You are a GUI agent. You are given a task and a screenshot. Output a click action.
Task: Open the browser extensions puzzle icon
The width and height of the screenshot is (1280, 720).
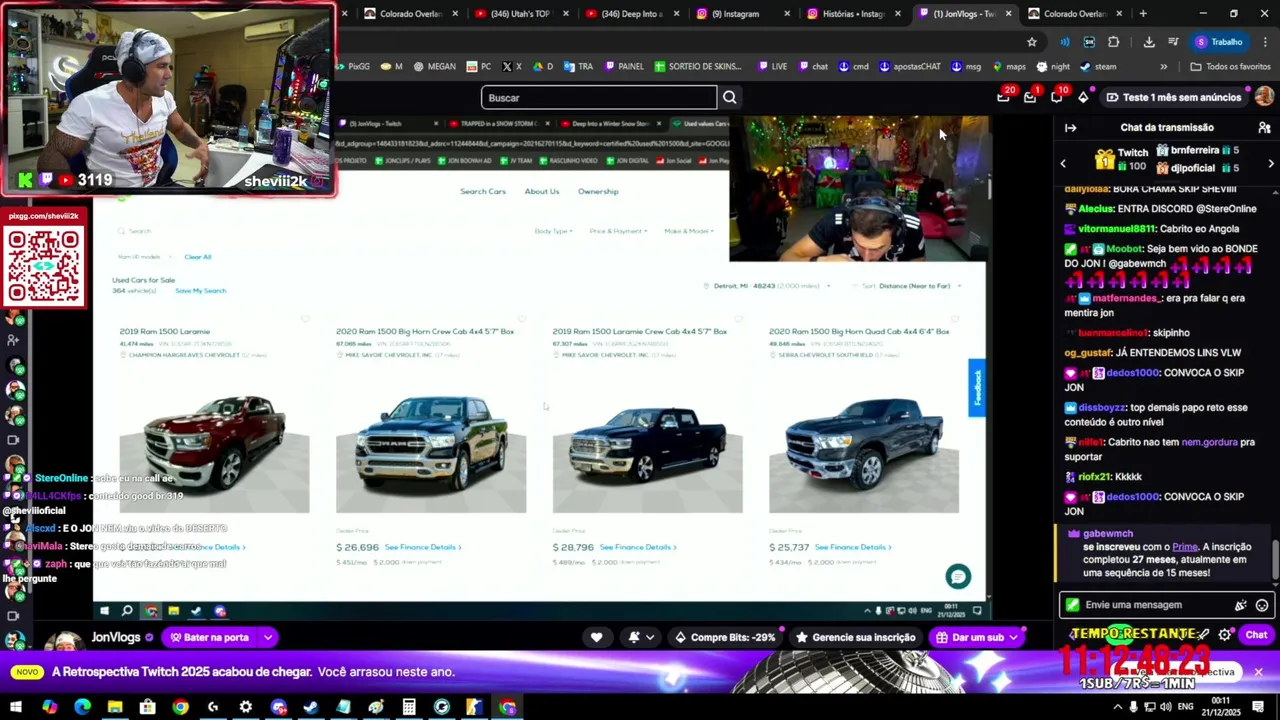pyautogui.click(x=1113, y=42)
